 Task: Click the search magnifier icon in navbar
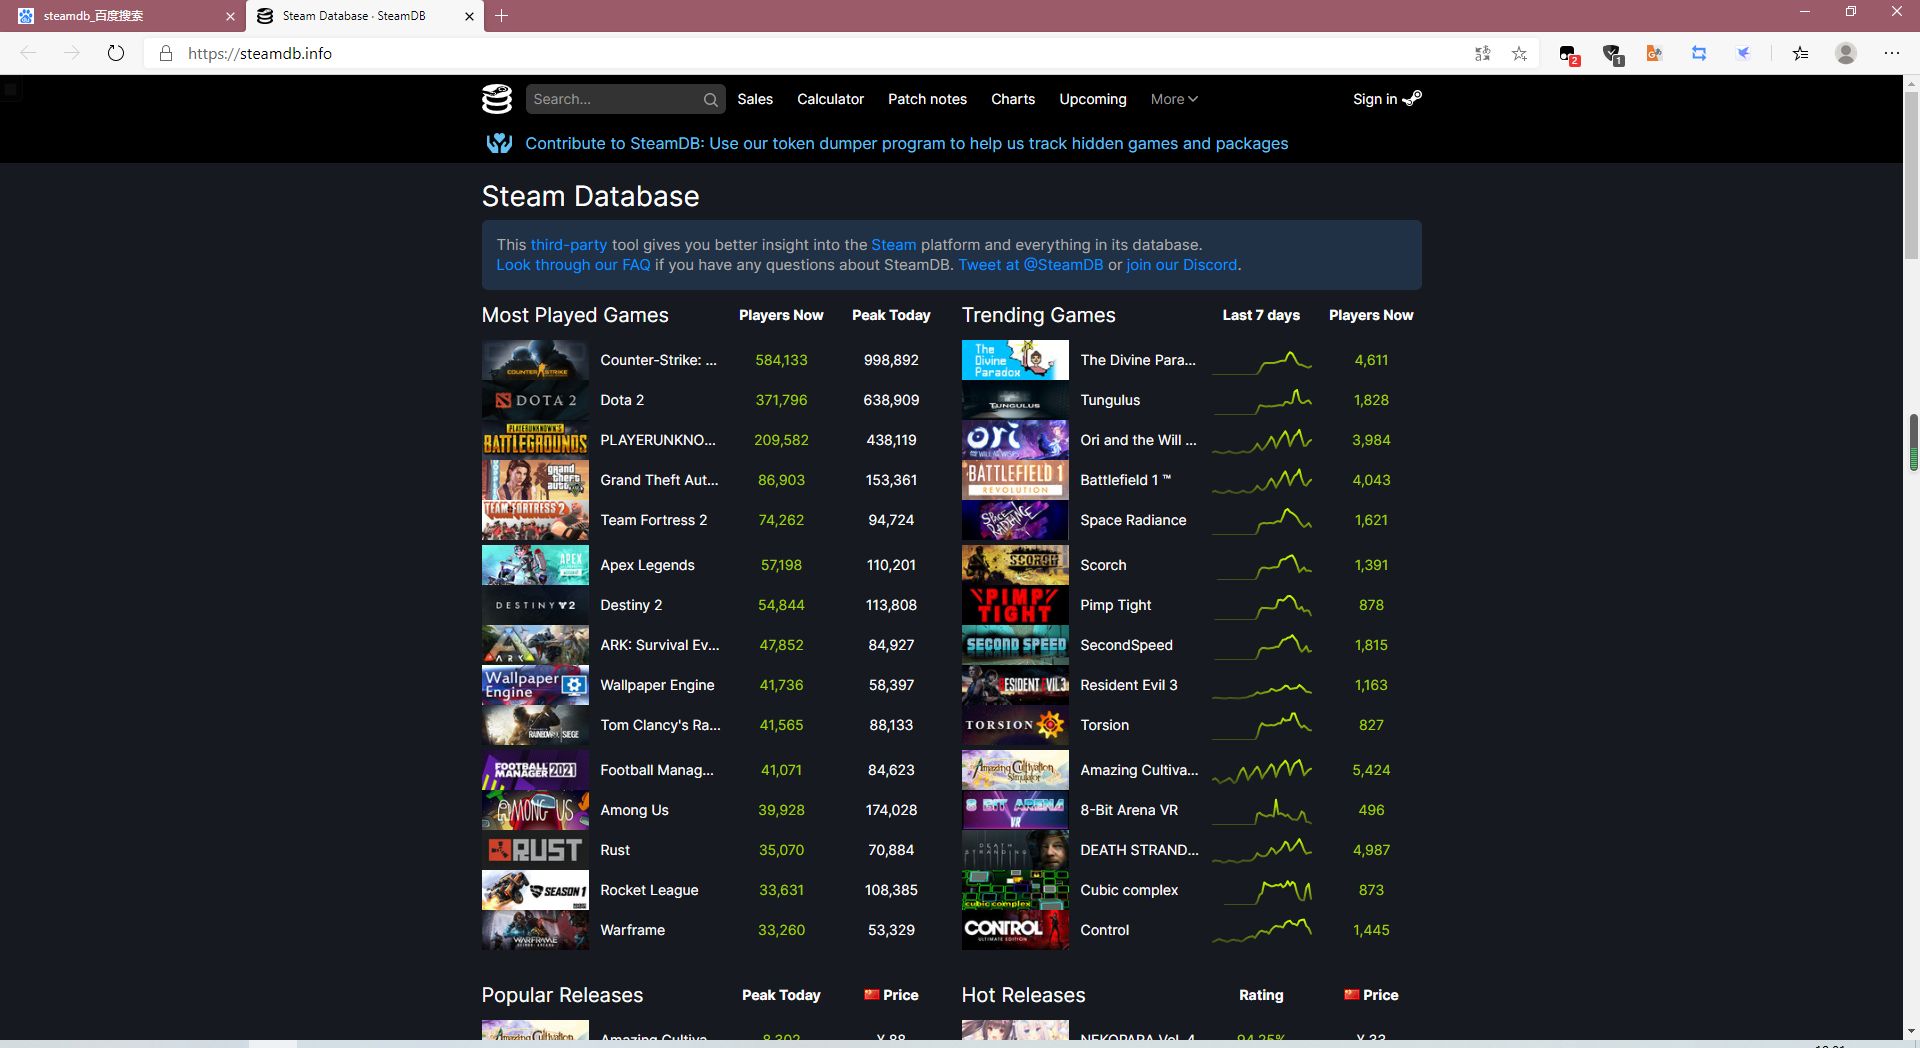pyautogui.click(x=710, y=99)
